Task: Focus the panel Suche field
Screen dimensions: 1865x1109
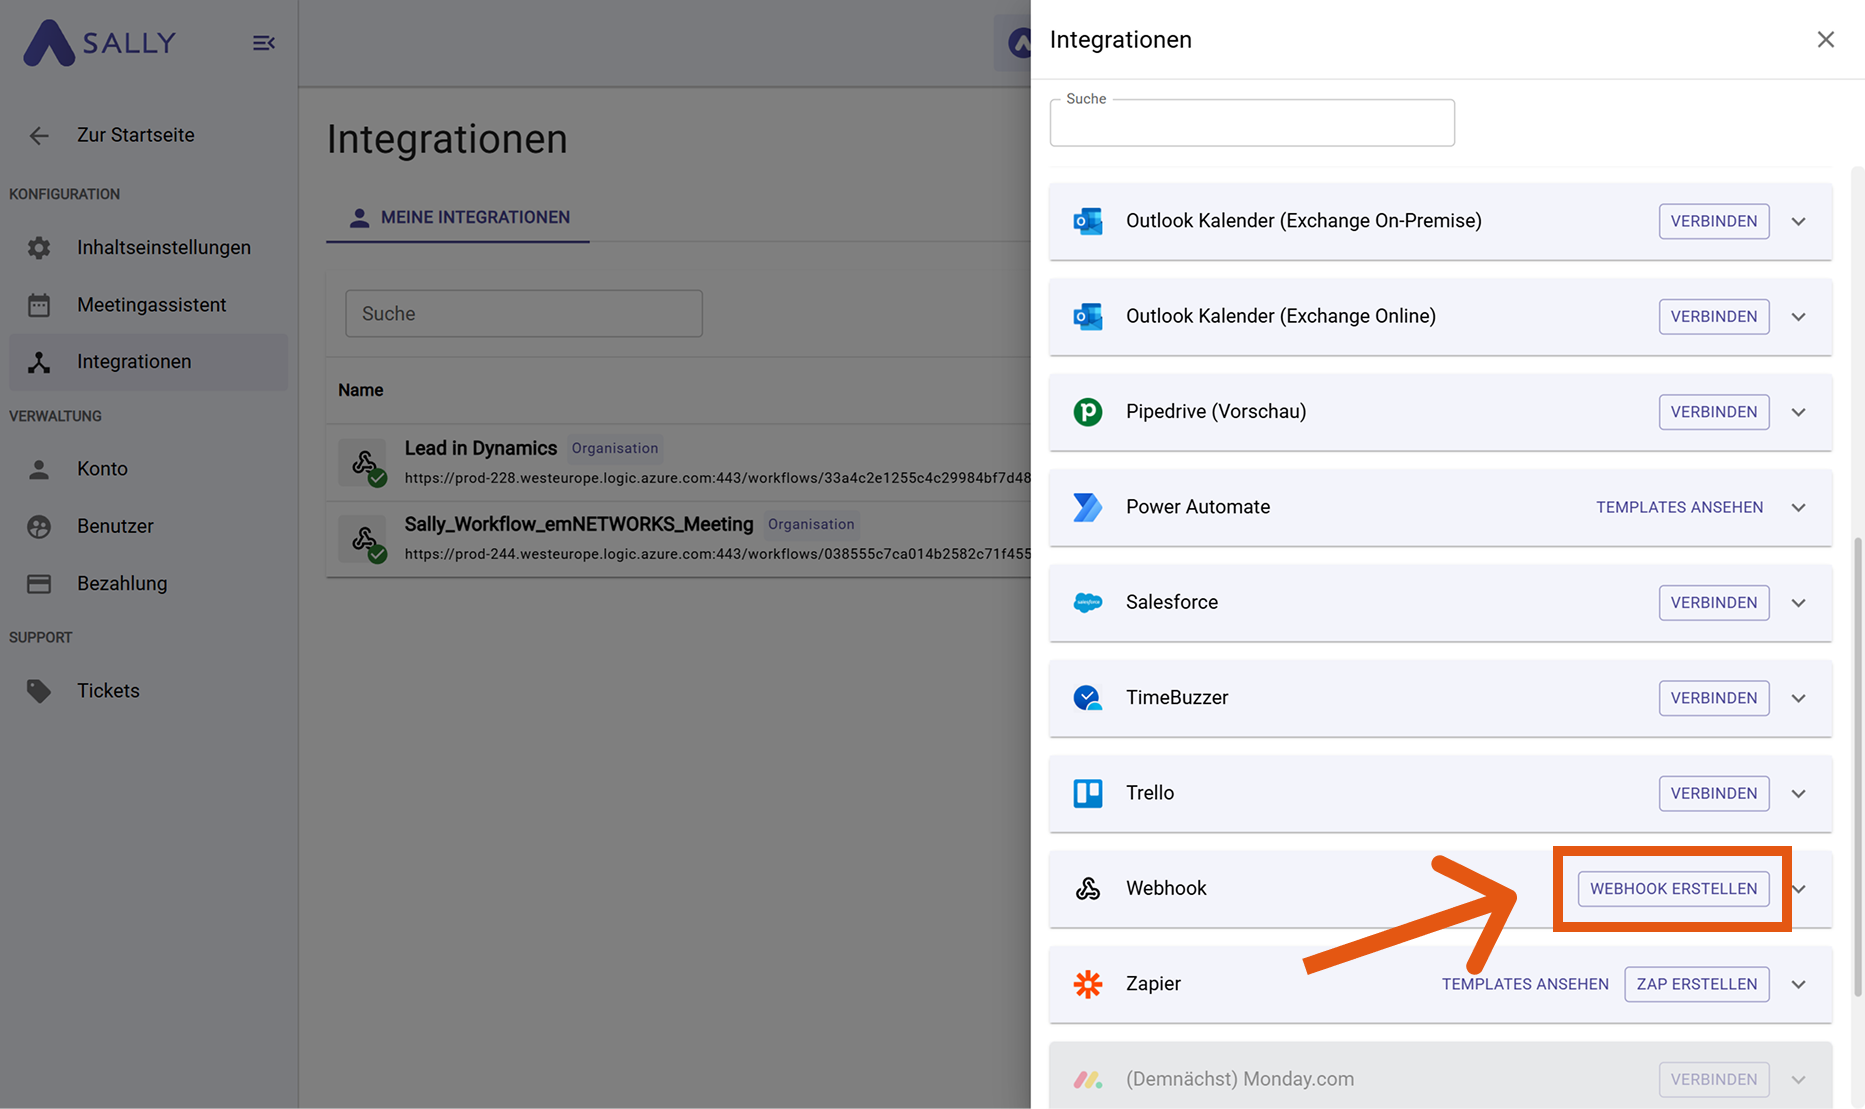Action: 1252,123
